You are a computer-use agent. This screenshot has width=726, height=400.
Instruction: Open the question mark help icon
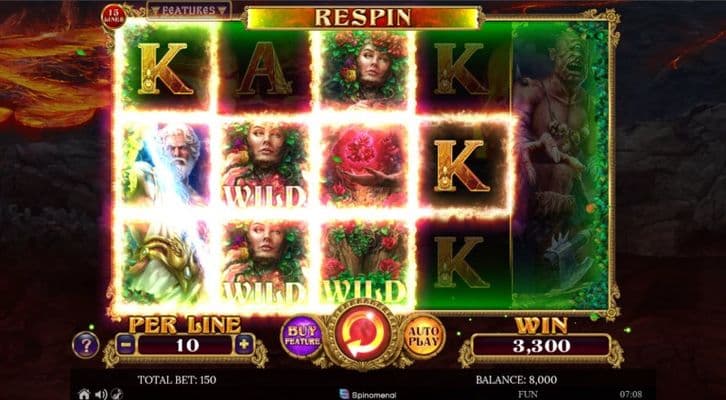click(86, 345)
